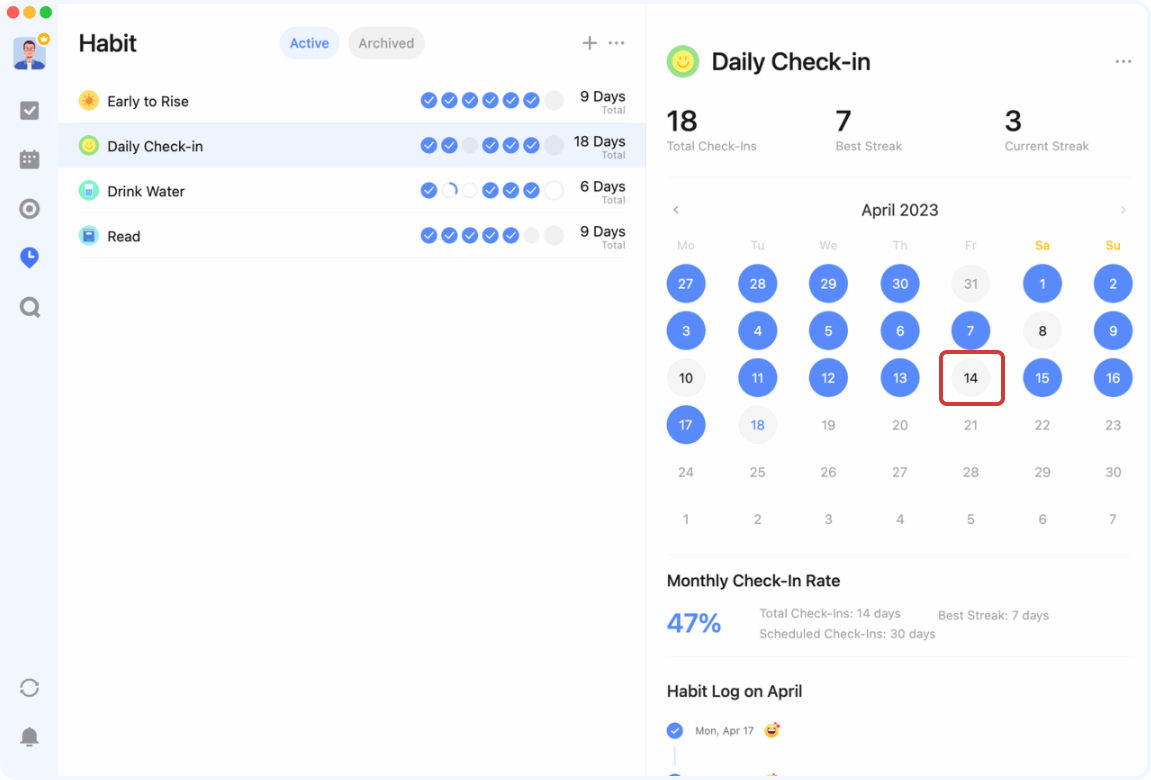The width and height of the screenshot is (1151, 780).
Task: Mark Drink Water habit complete for today
Action: 553,190
